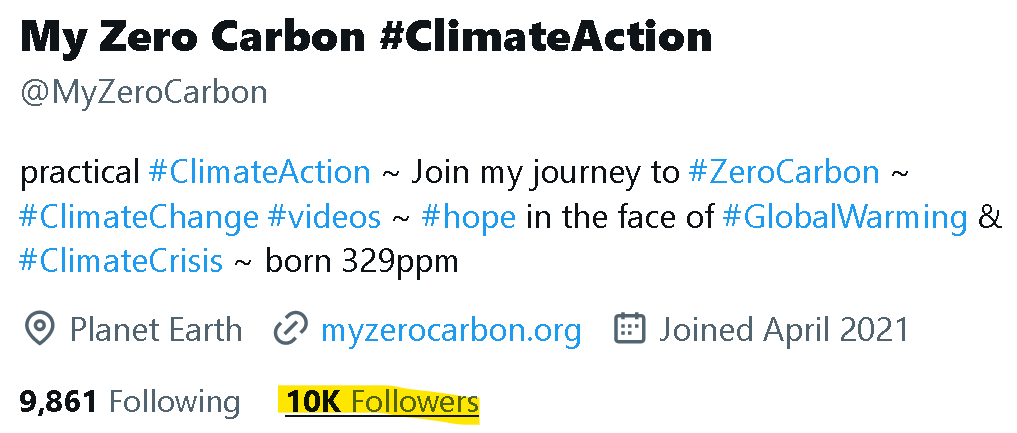This screenshot has height=433, width=1017.
Task: Click the @MyZeroCarbon handle
Action: pos(144,93)
